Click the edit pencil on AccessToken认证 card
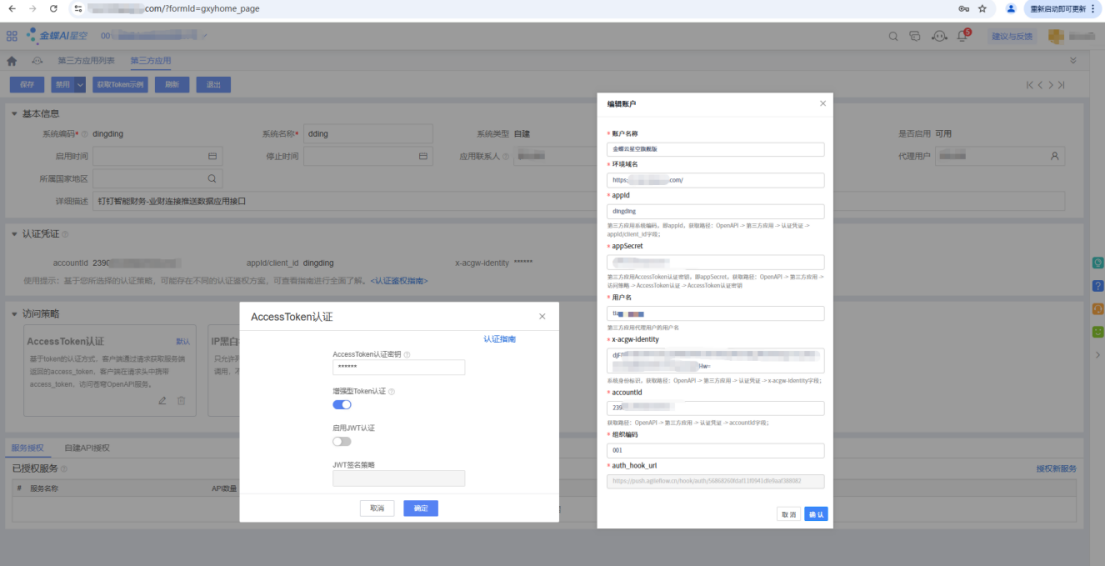The height and width of the screenshot is (566, 1106). (162, 400)
